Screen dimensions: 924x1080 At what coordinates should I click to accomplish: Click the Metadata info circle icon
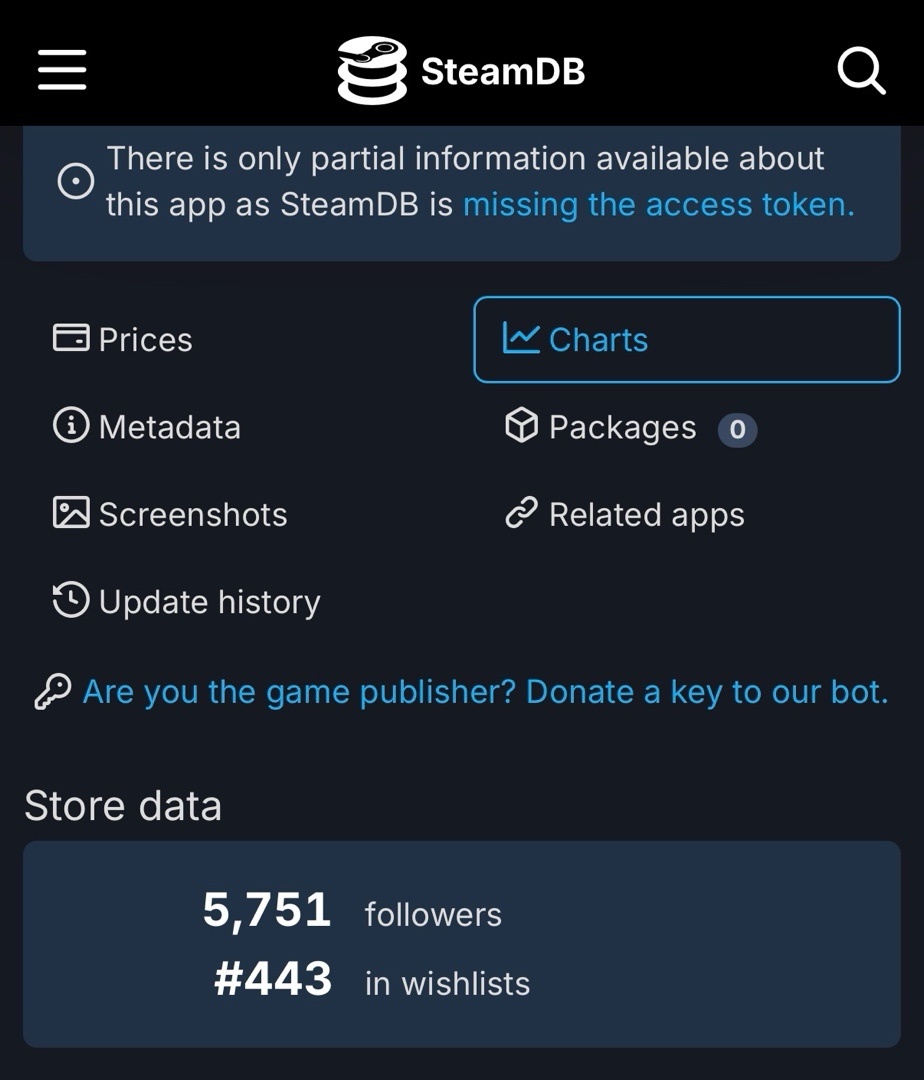(x=71, y=425)
